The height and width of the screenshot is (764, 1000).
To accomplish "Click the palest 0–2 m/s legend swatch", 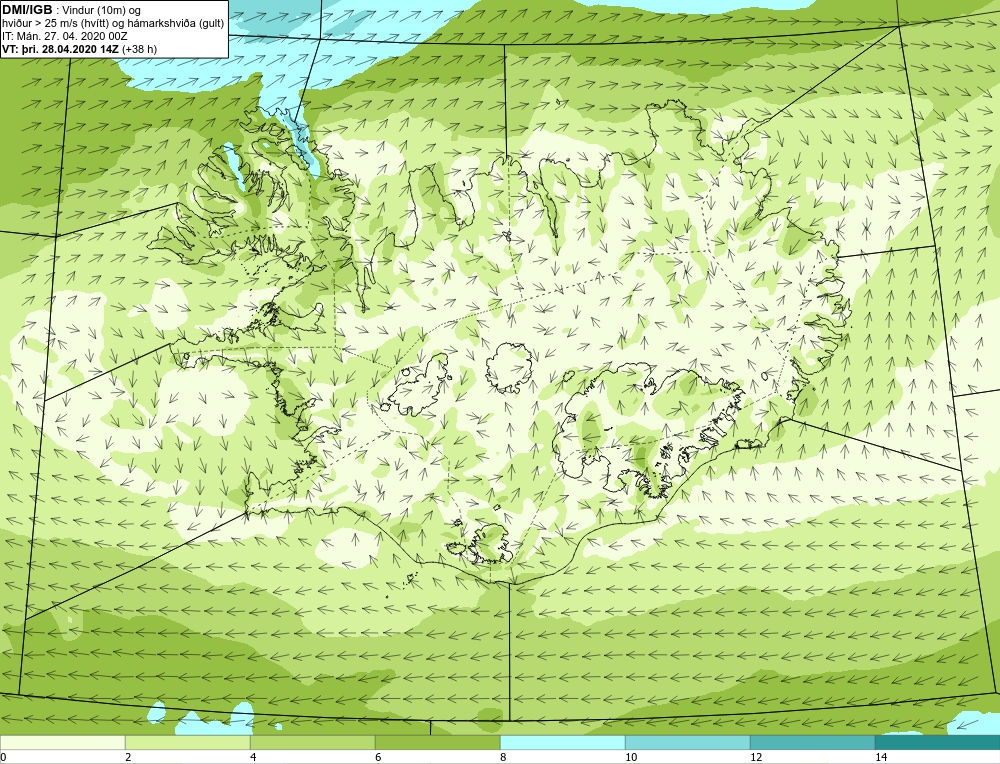I will click(62, 742).
